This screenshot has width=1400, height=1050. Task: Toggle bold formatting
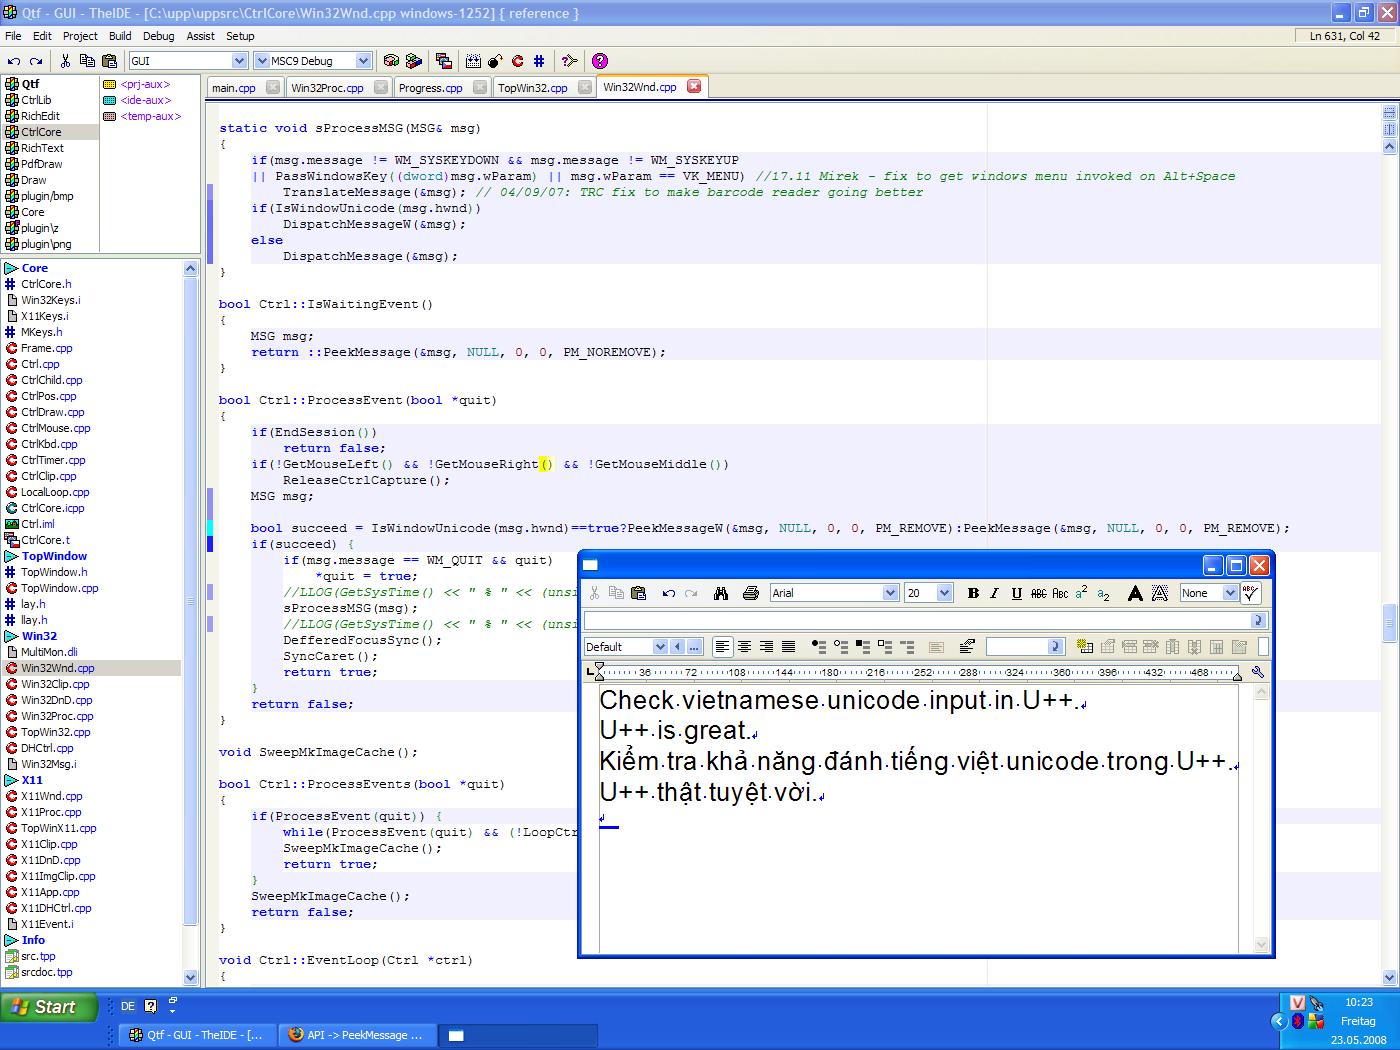973,593
